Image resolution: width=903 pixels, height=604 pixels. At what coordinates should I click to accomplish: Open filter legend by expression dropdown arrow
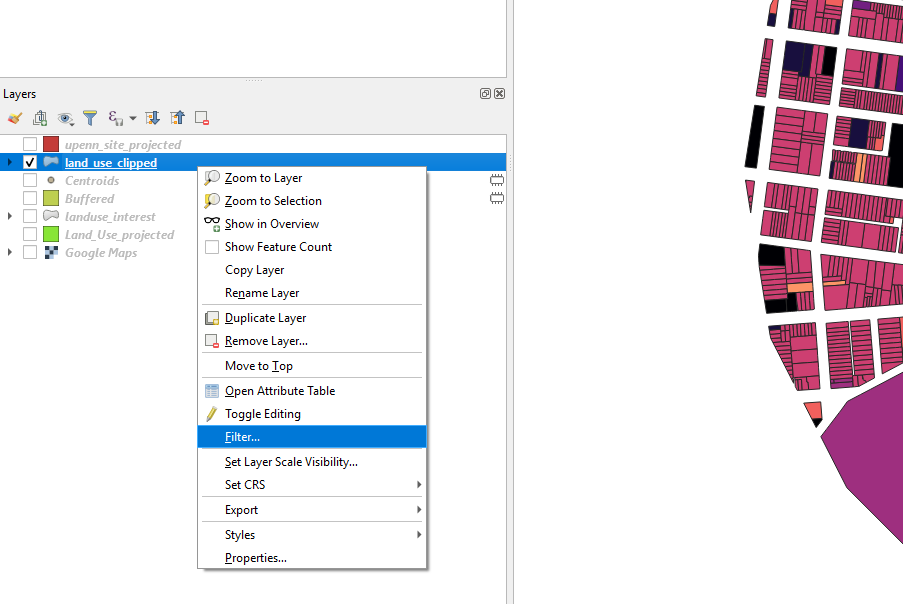132,119
